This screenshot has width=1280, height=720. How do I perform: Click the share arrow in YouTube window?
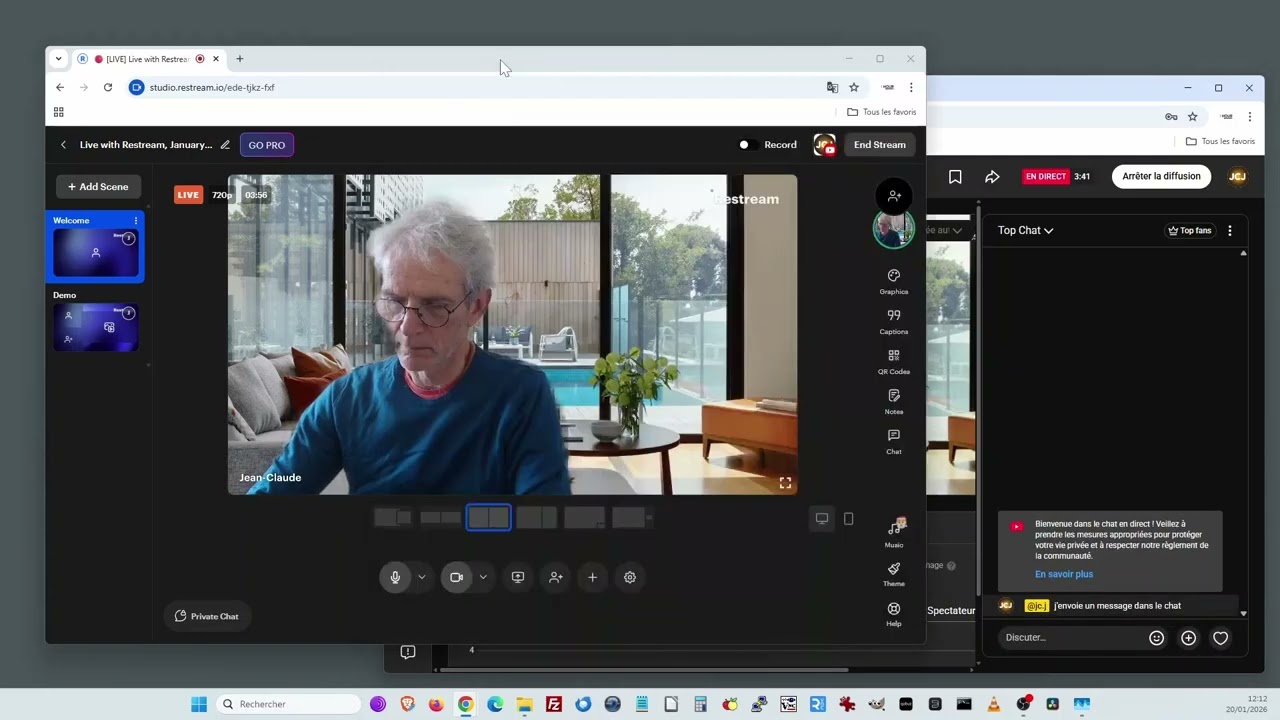click(x=992, y=177)
